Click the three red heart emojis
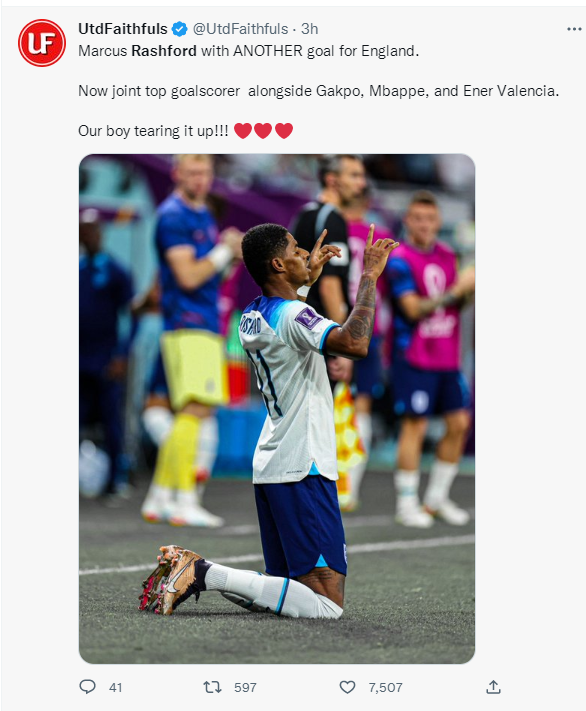This screenshot has height=711, width=586. pyautogui.click(x=264, y=131)
